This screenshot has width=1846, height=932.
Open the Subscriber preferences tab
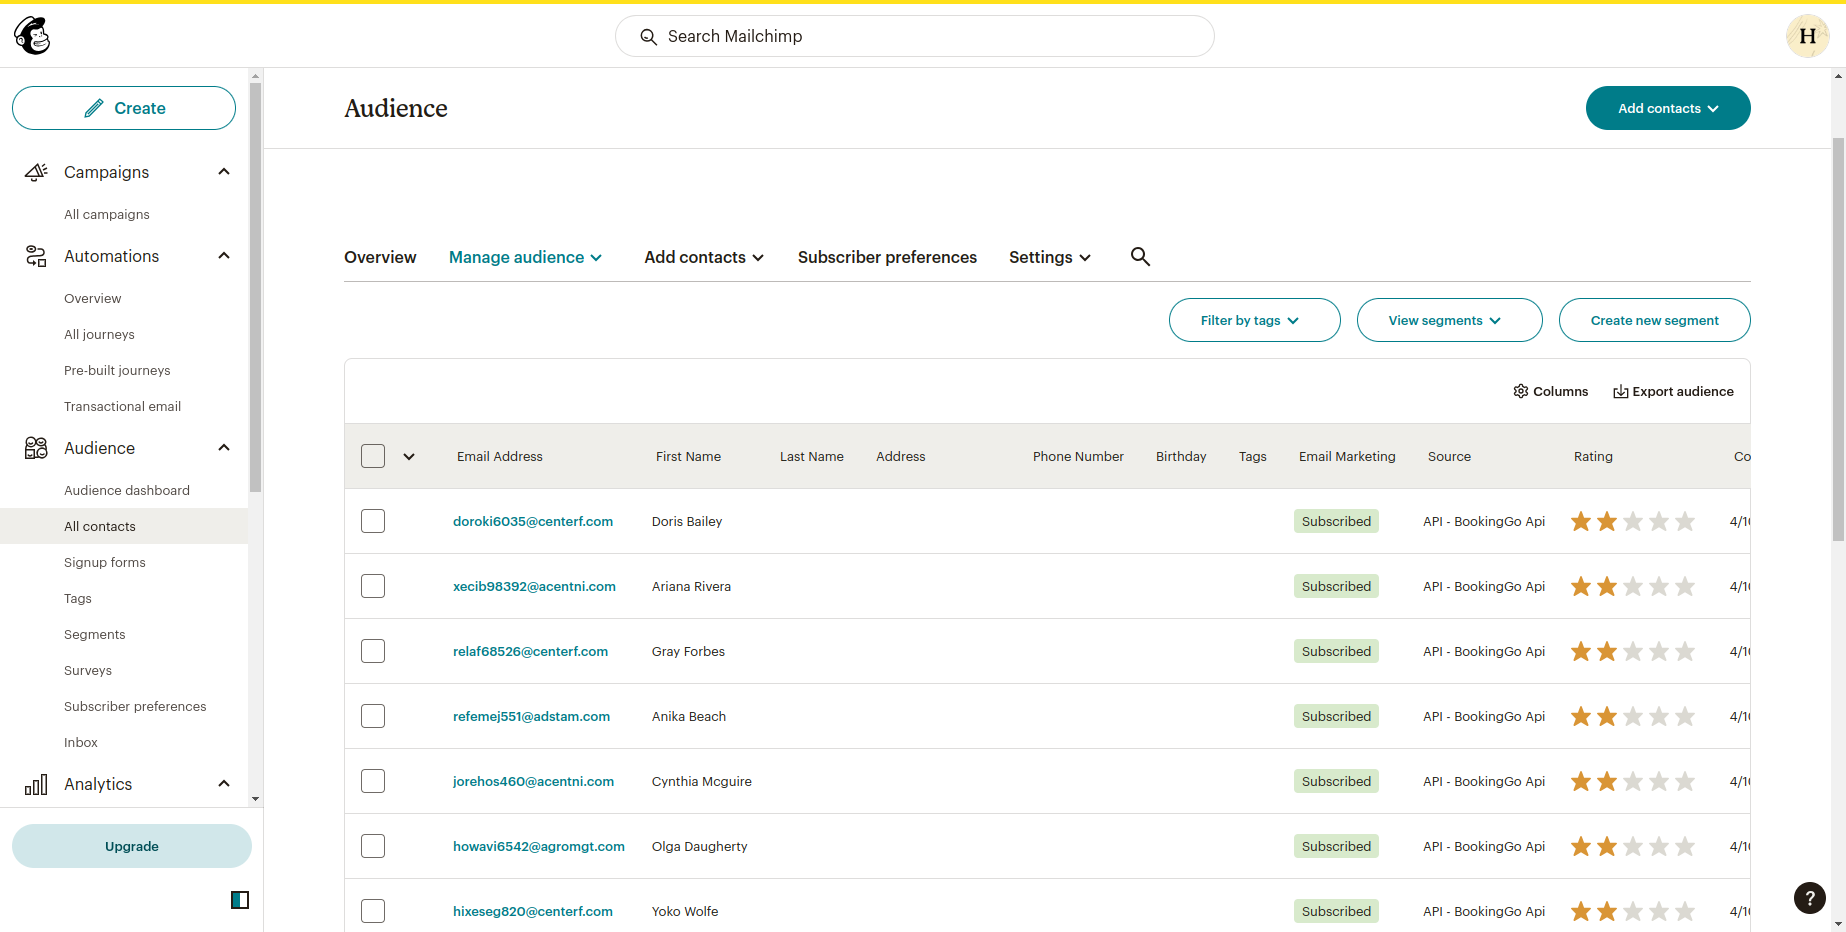tap(887, 257)
